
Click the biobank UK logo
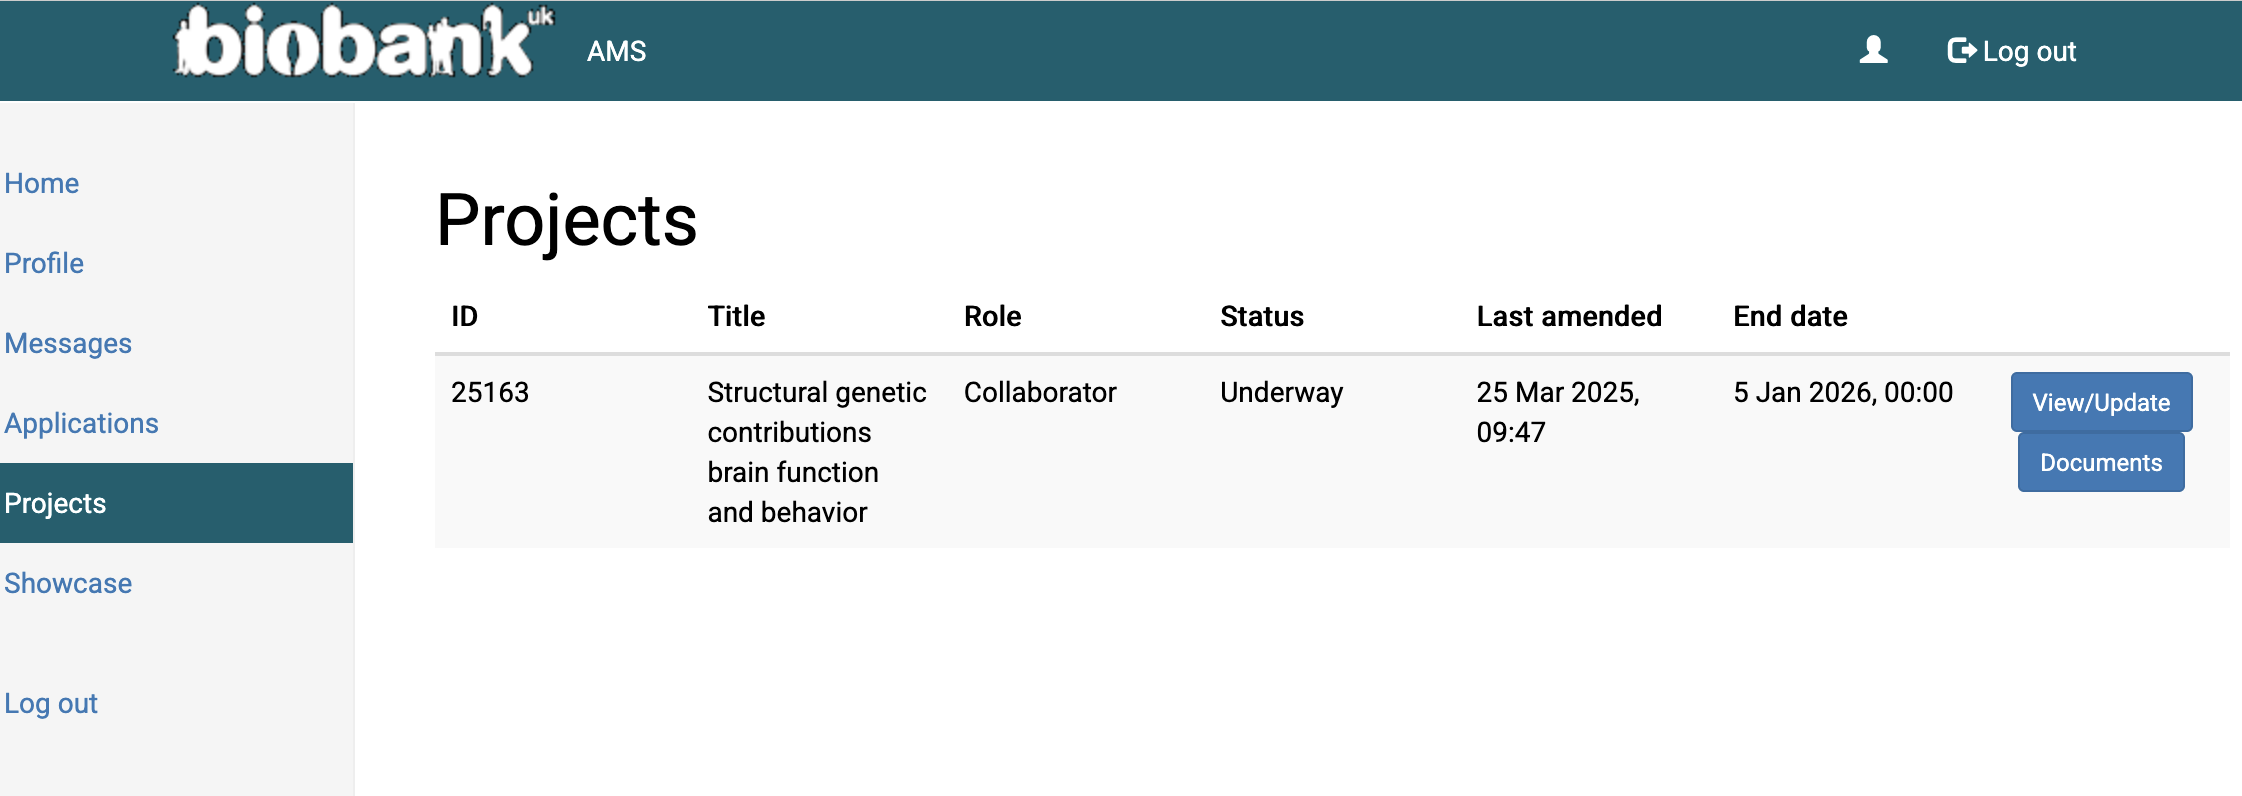point(363,42)
